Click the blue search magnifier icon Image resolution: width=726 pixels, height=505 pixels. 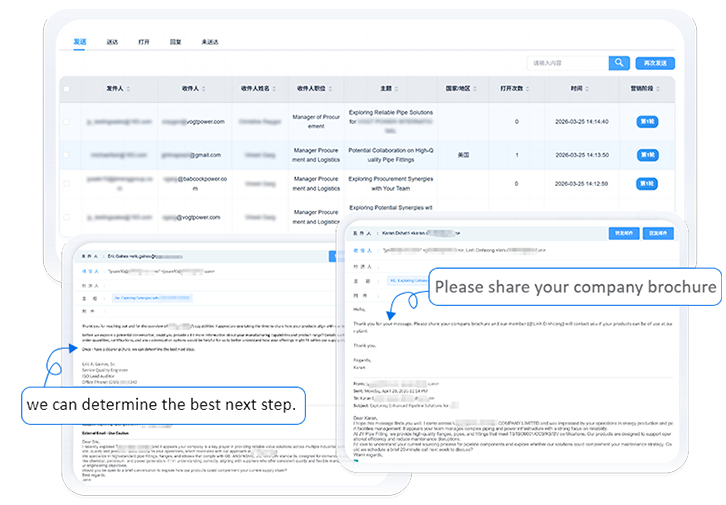[619, 63]
